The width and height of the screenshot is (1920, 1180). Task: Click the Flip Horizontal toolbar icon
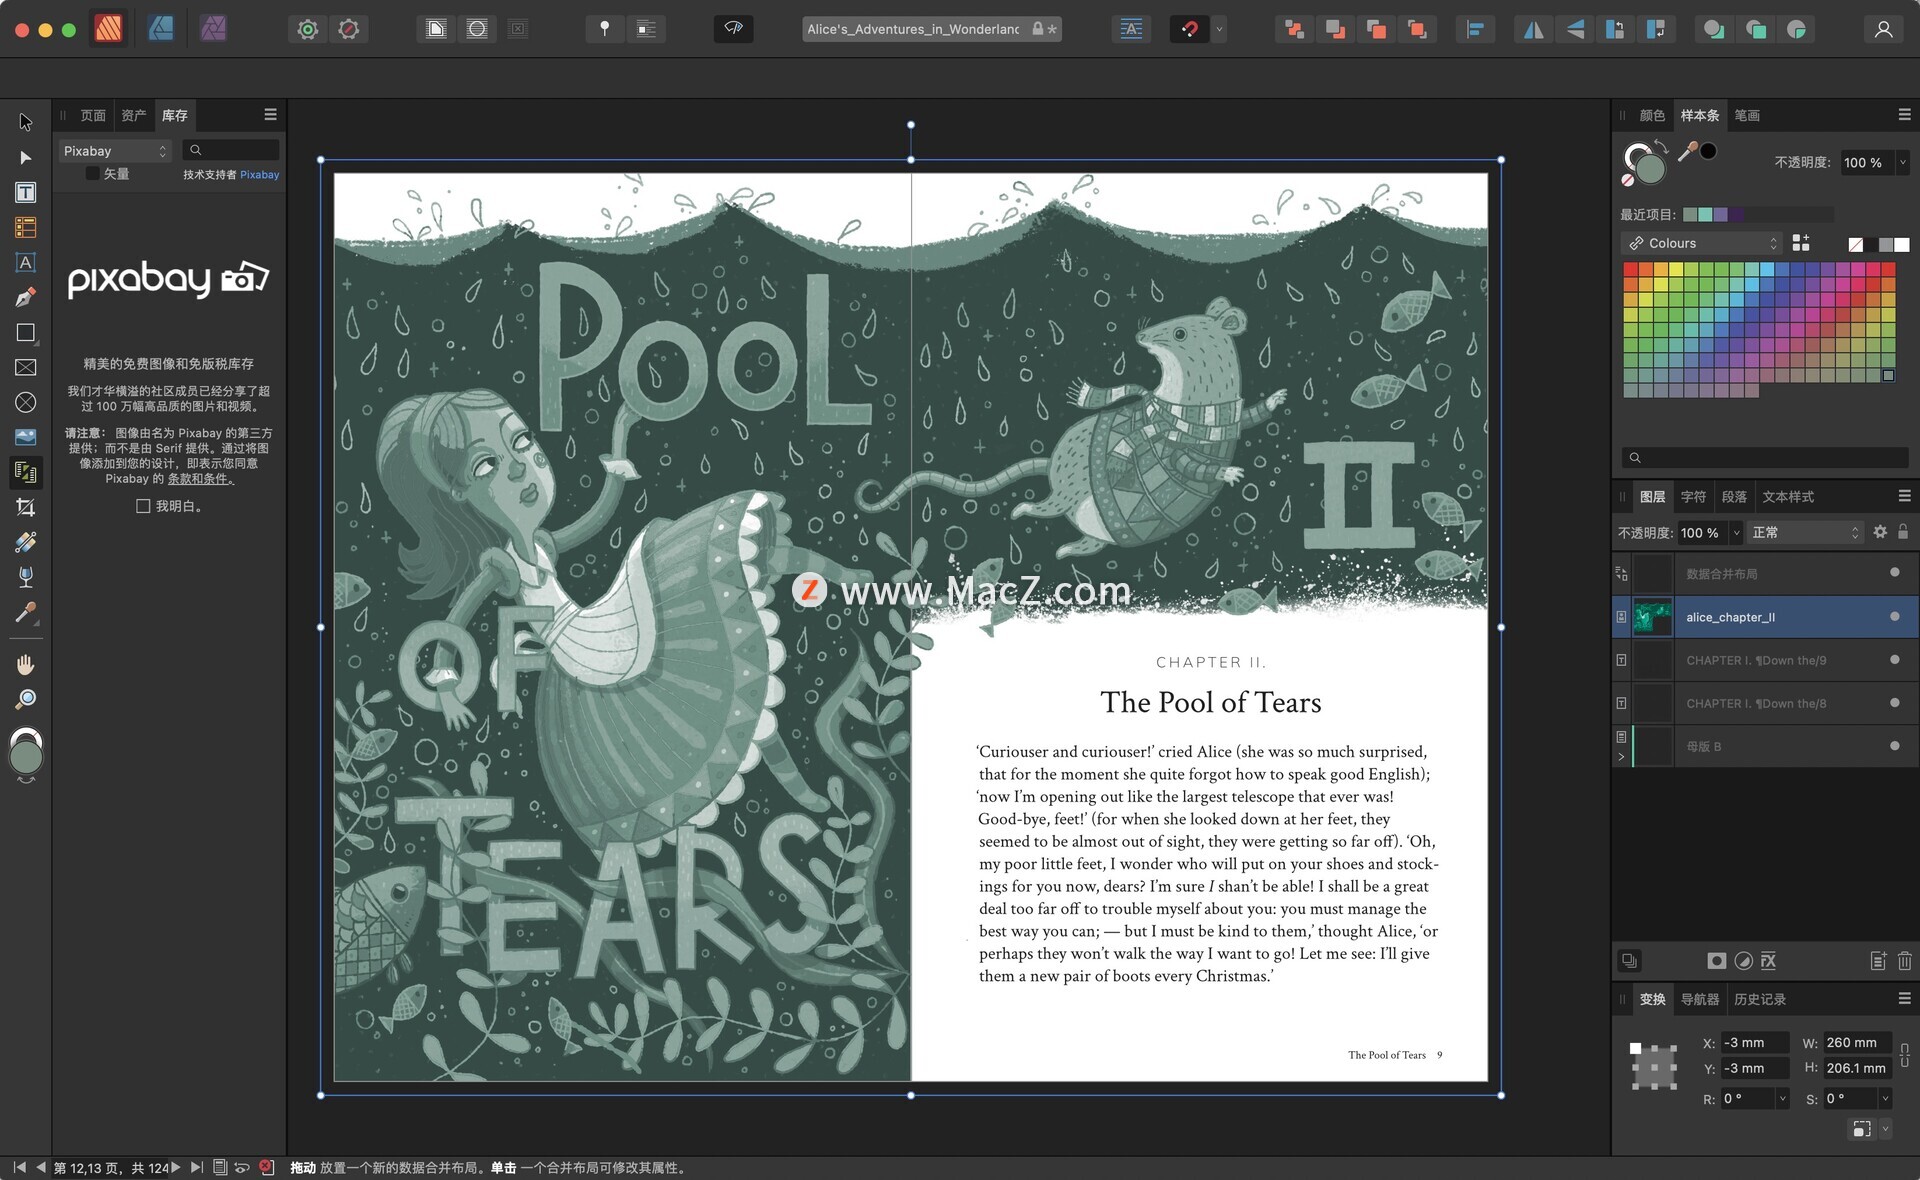click(x=1533, y=29)
